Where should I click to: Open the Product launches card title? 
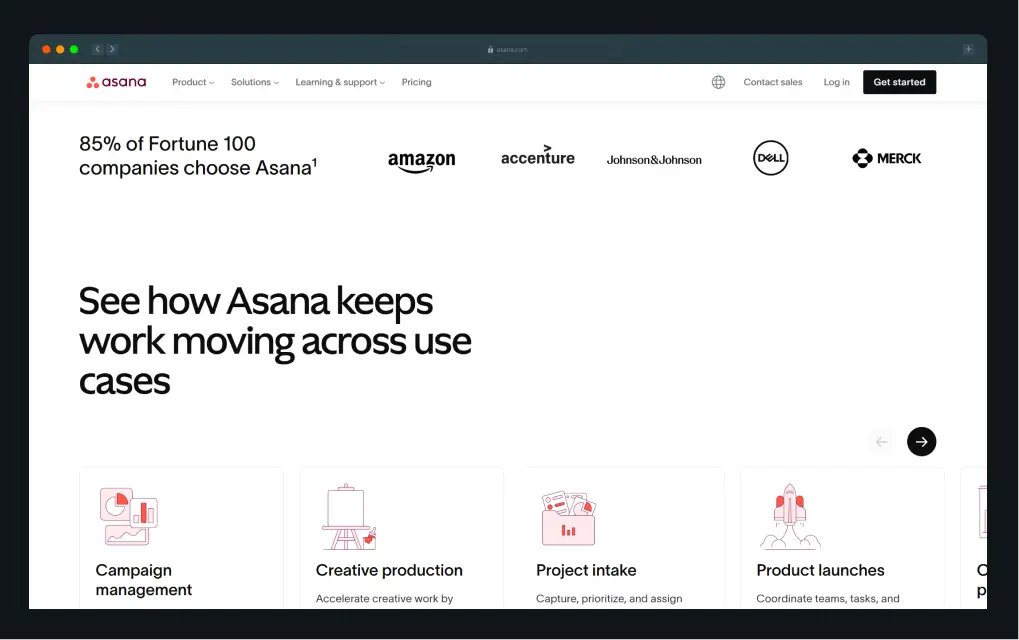click(x=820, y=570)
